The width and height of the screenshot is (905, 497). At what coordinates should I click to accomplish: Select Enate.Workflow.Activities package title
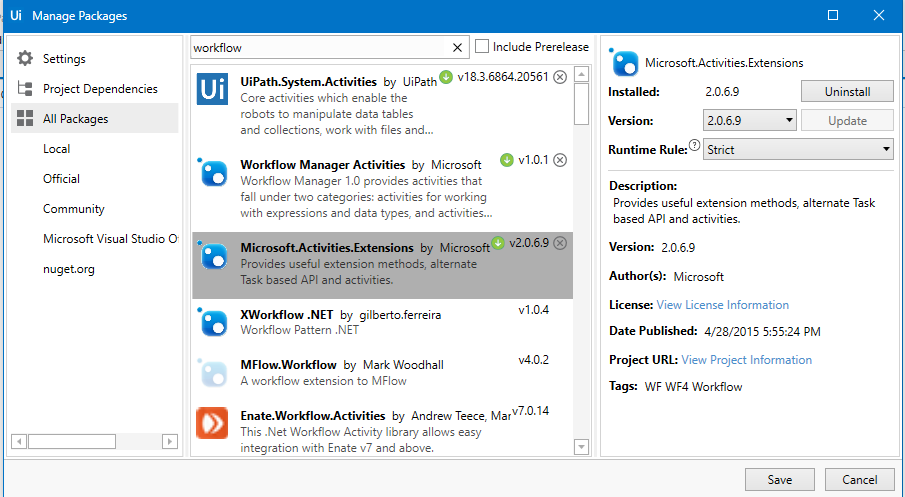pyautogui.click(x=312, y=416)
